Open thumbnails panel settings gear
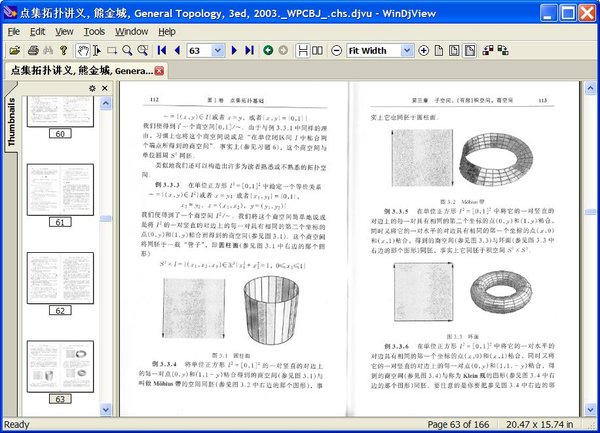This screenshot has height=433, width=600. coord(92,88)
